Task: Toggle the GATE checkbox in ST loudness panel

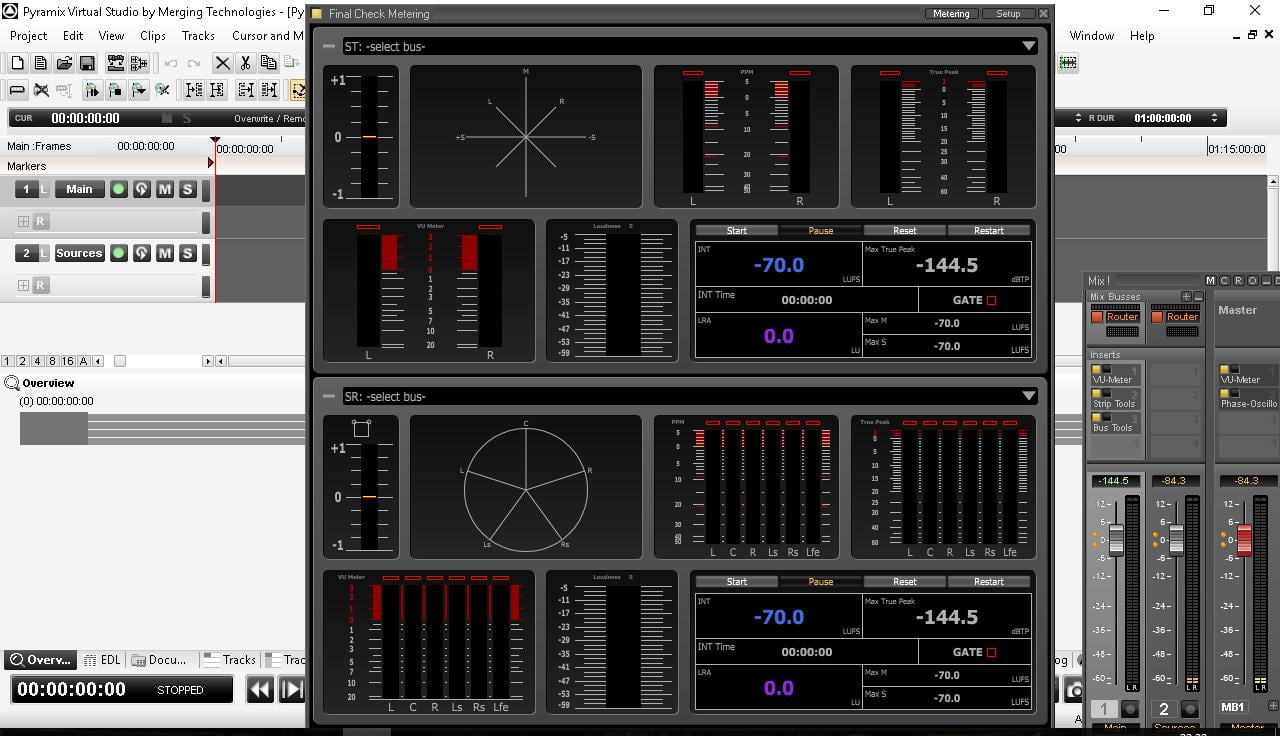Action: [991, 300]
